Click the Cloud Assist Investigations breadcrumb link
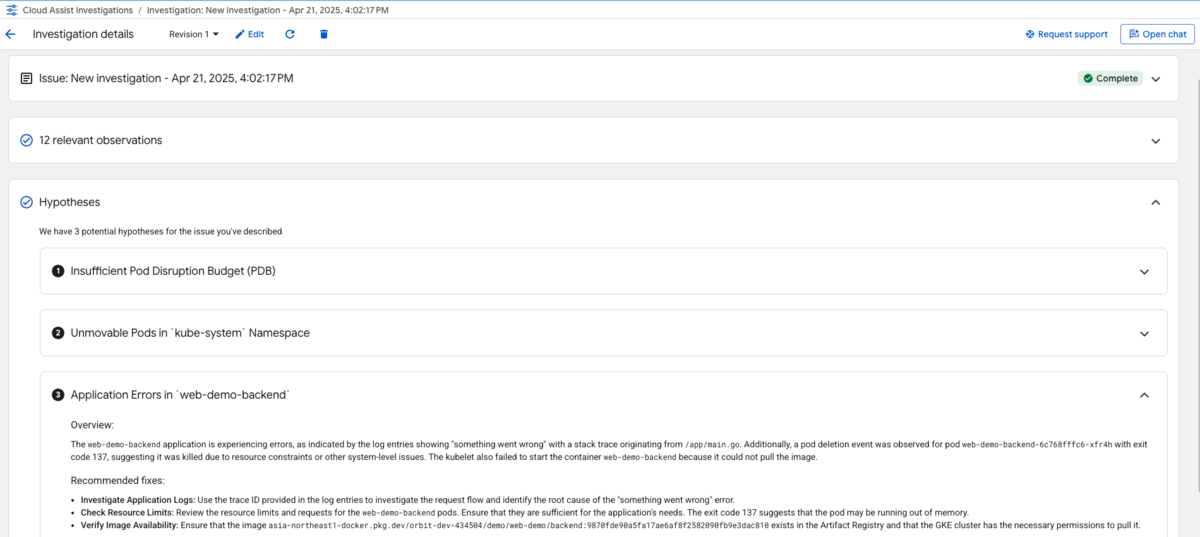1200x537 pixels. (77, 9)
